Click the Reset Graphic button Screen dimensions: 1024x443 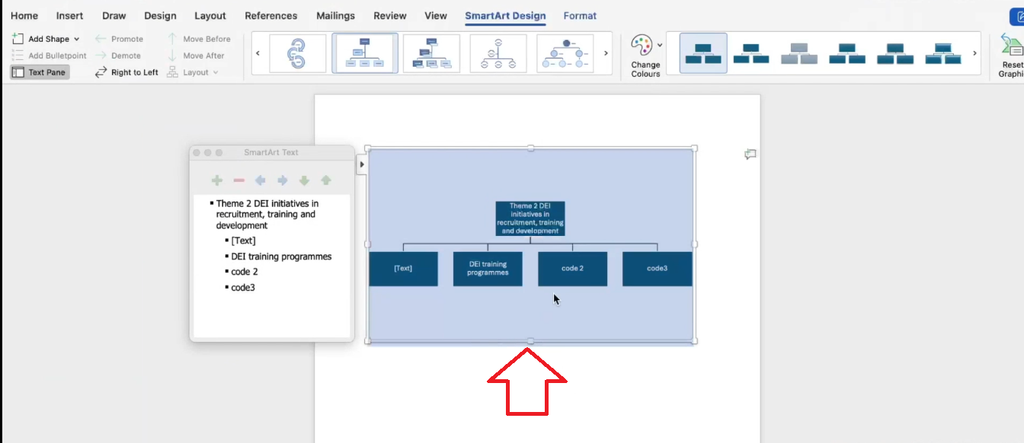click(1012, 56)
